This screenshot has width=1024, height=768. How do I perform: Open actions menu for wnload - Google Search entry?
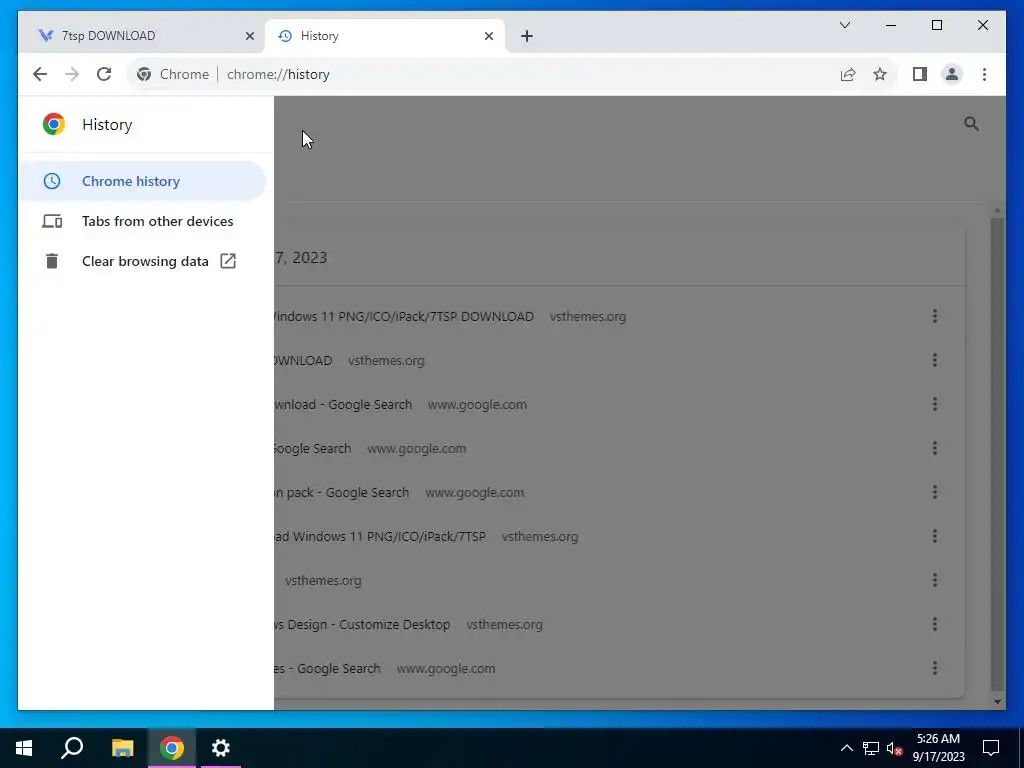(x=935, y=404)
